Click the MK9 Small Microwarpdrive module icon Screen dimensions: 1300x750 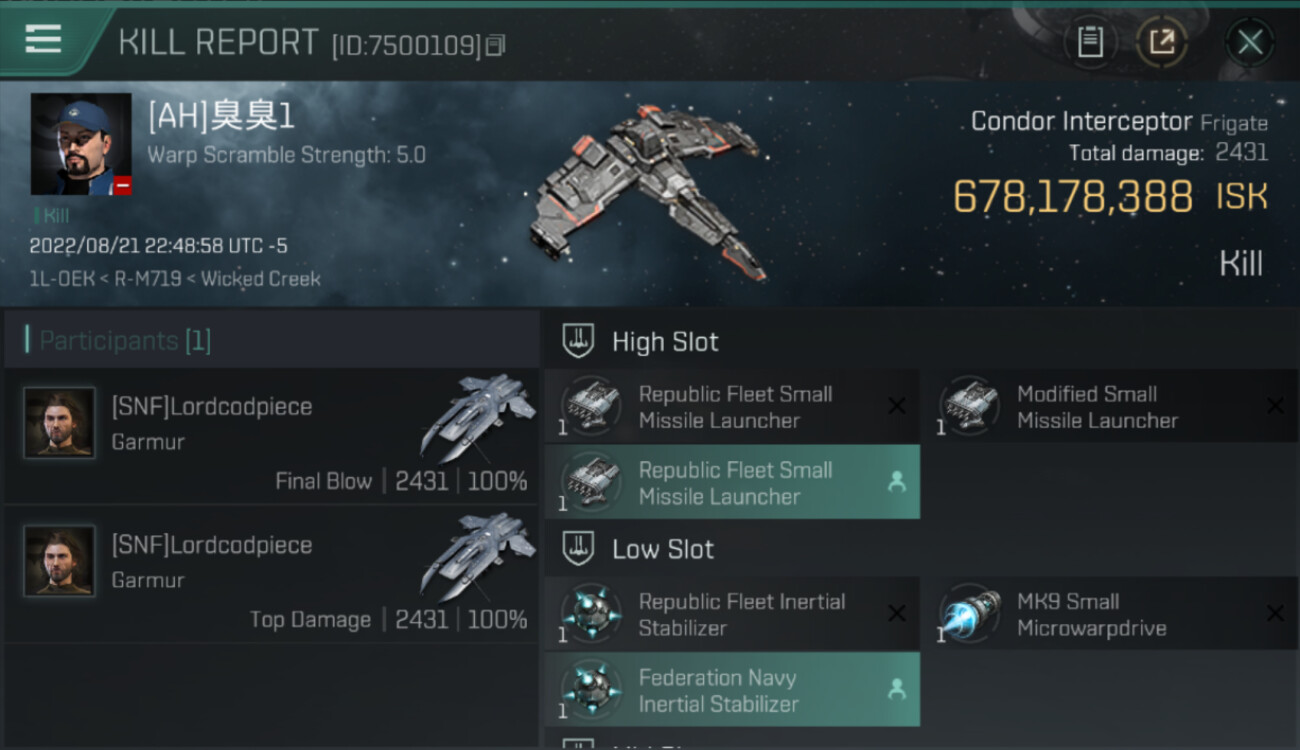point(970,614)
